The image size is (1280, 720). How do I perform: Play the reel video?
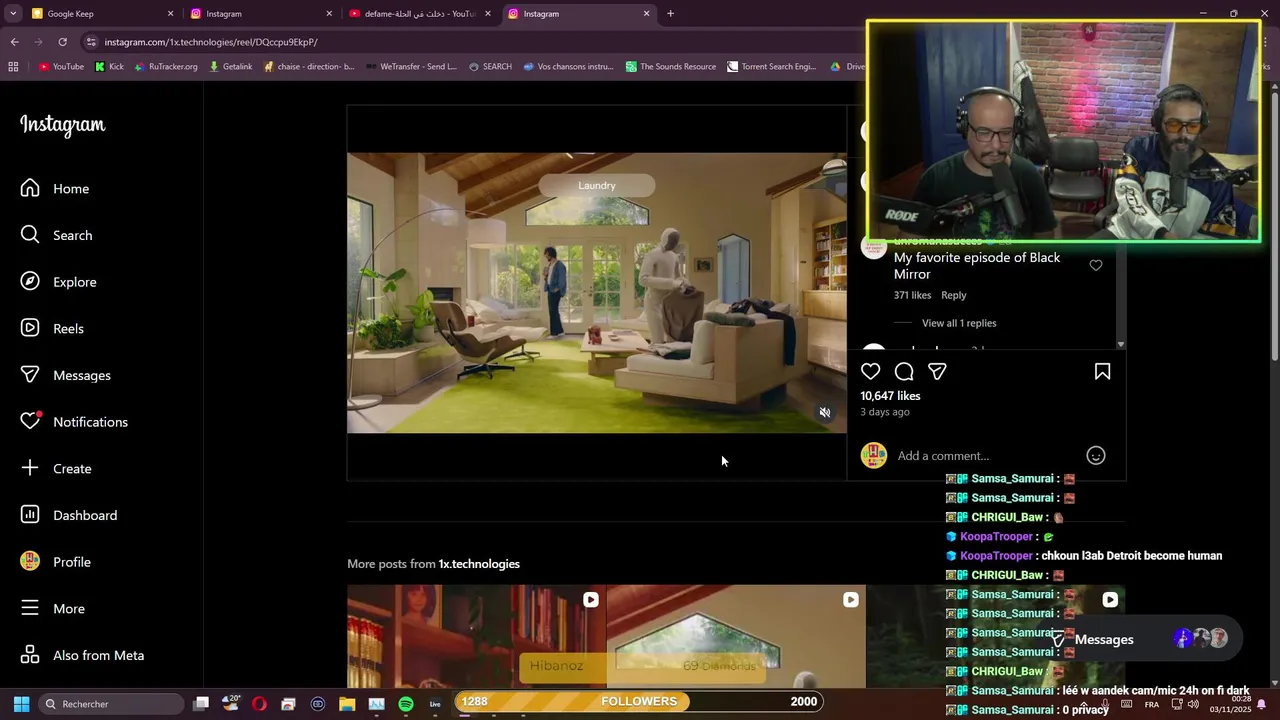click(597, 293)
